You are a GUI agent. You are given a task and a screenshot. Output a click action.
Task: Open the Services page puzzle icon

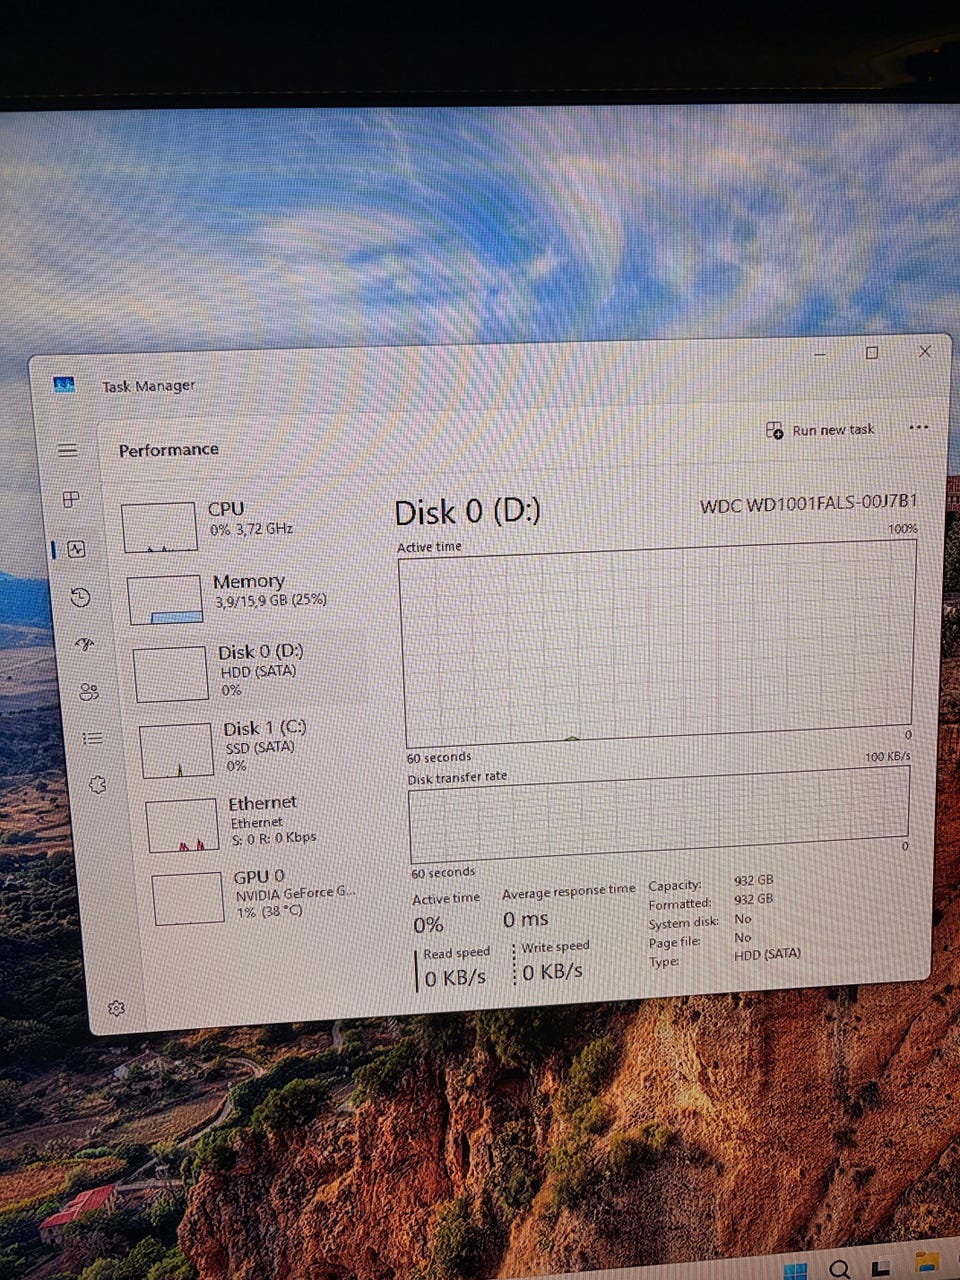pyautogui.click(x=97, y=785)
